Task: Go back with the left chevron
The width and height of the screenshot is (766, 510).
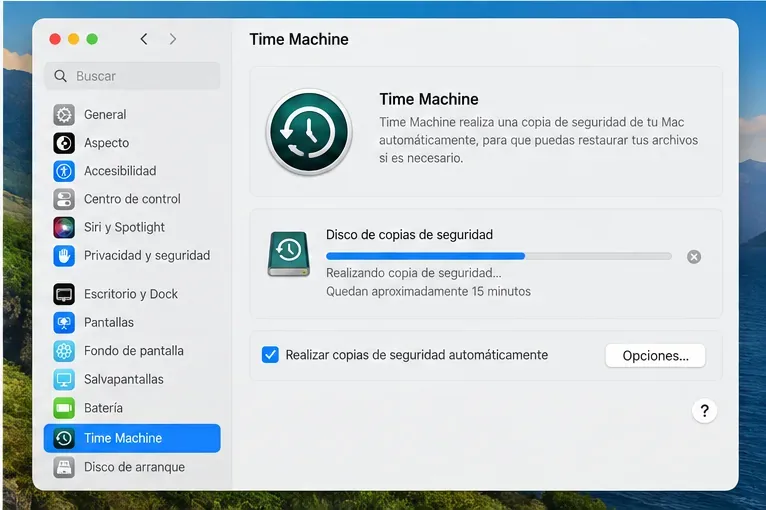Action: tap(144, 39)
